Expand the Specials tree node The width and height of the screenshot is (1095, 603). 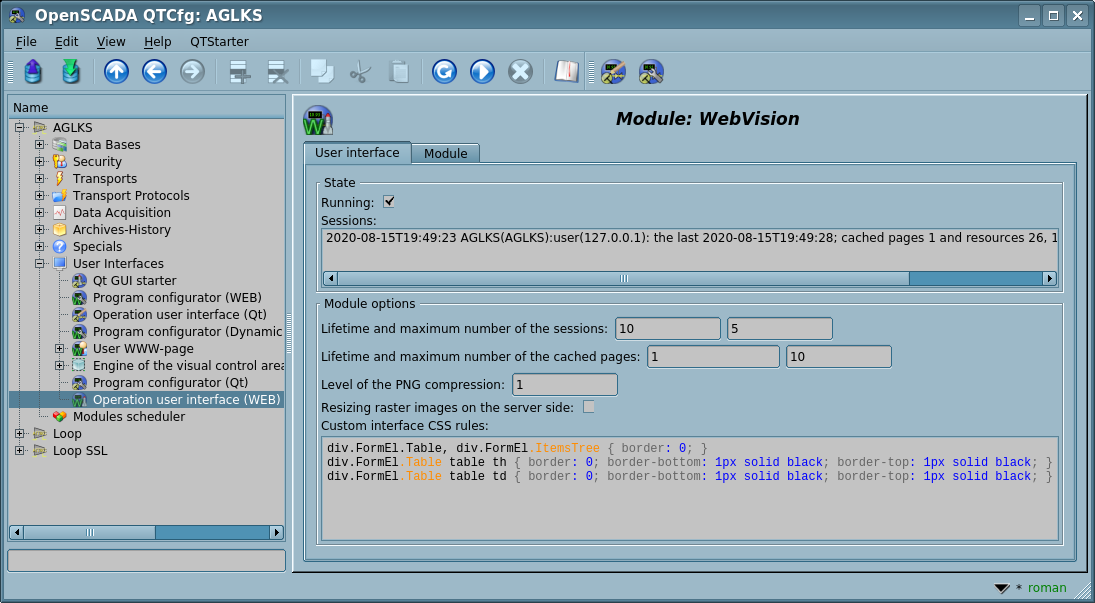pyautogui.click(x=40, y=247)
